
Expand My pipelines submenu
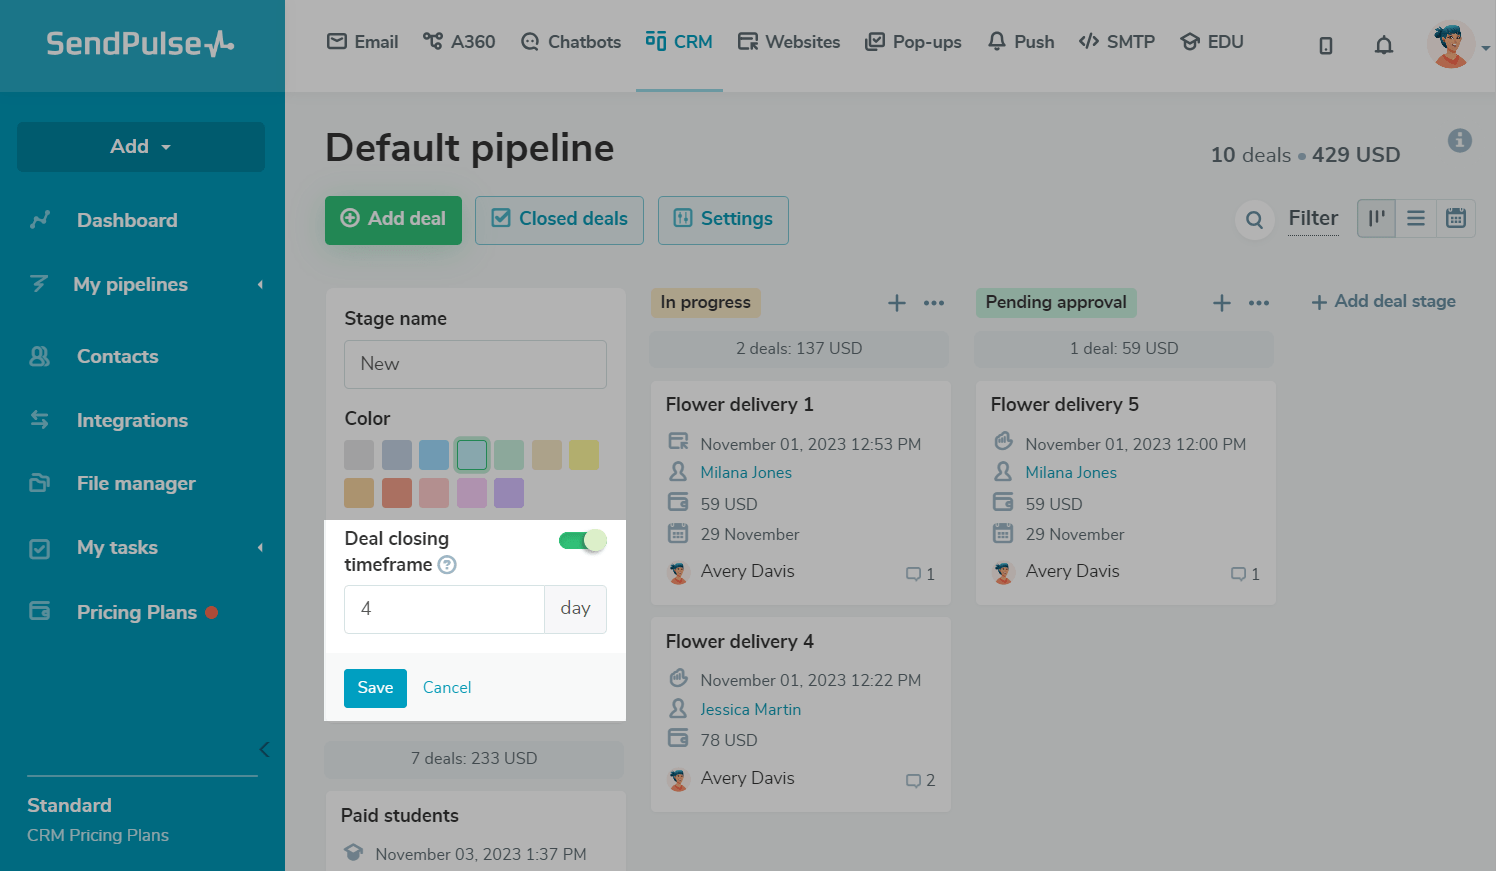click(x=260, y=285)
